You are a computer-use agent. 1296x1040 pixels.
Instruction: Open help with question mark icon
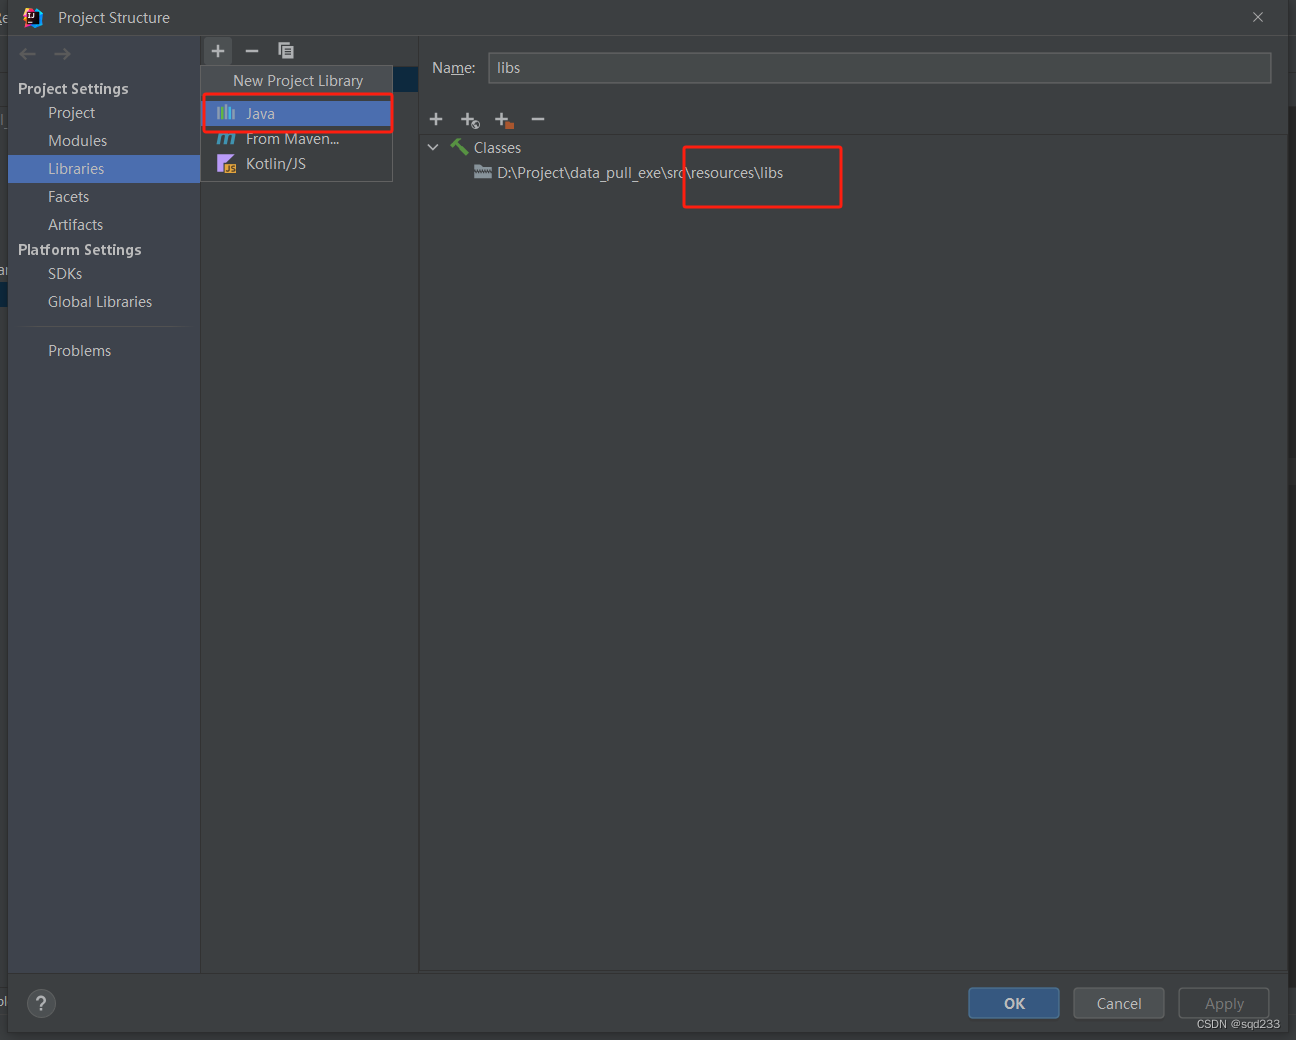pyautogui.click(x=41, y=1003)
